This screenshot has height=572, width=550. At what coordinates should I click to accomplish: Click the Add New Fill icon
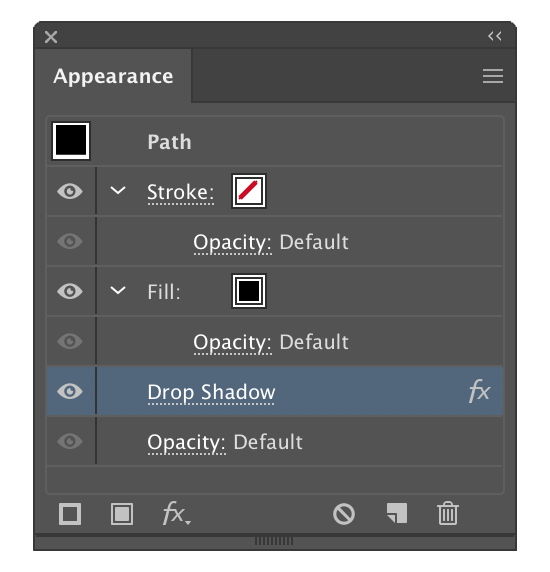122,514
